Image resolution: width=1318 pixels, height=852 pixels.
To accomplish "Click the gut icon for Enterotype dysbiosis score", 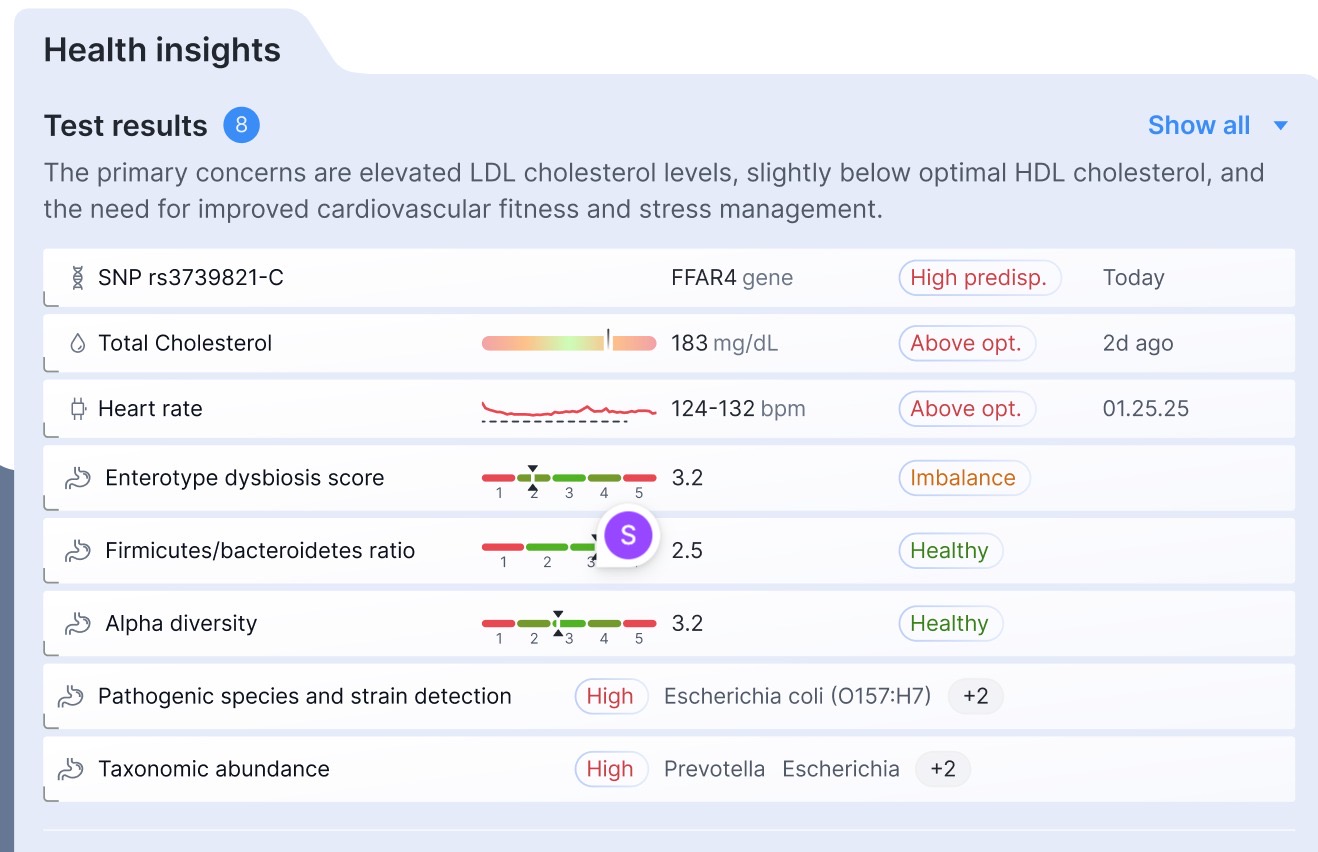I will pos(78,478).
